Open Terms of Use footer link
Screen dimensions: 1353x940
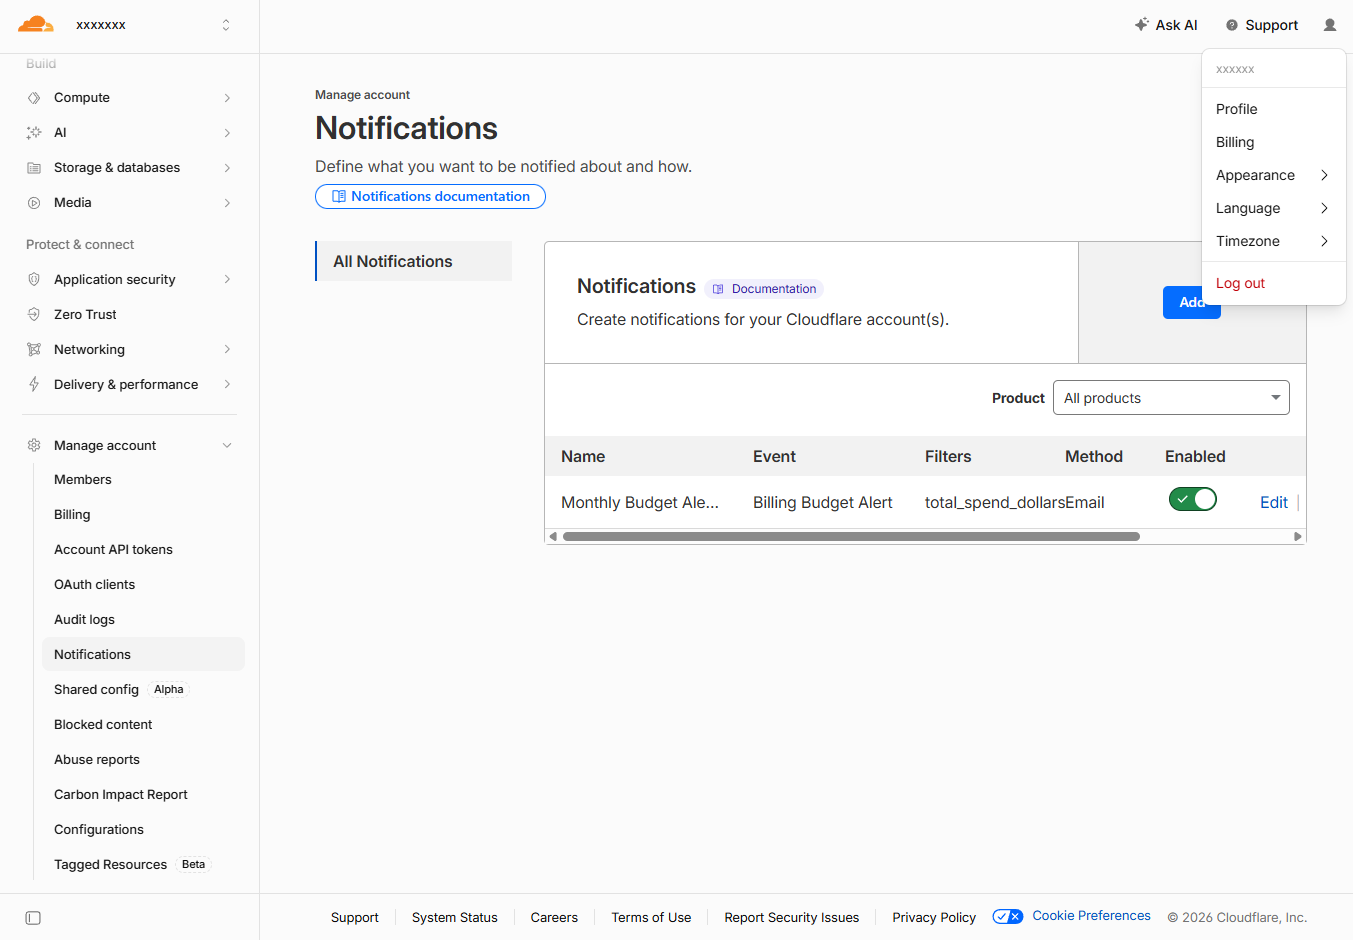click(x=651, y=918)
